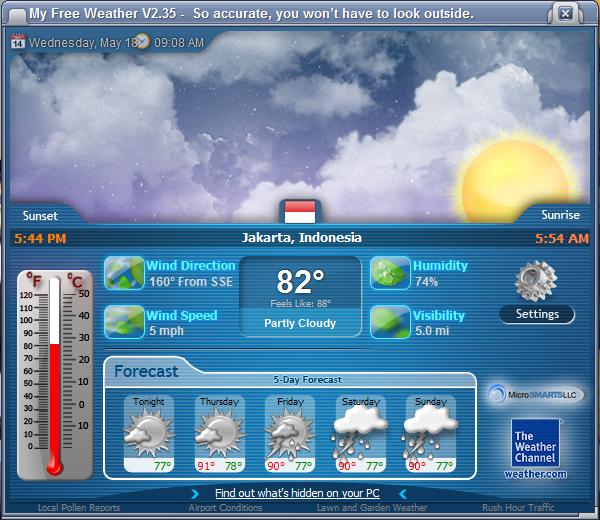The width and height of the screenshot is (600, 520).
Task: Click the Humidity leaf icon
Action: click(x=390, y=273)
